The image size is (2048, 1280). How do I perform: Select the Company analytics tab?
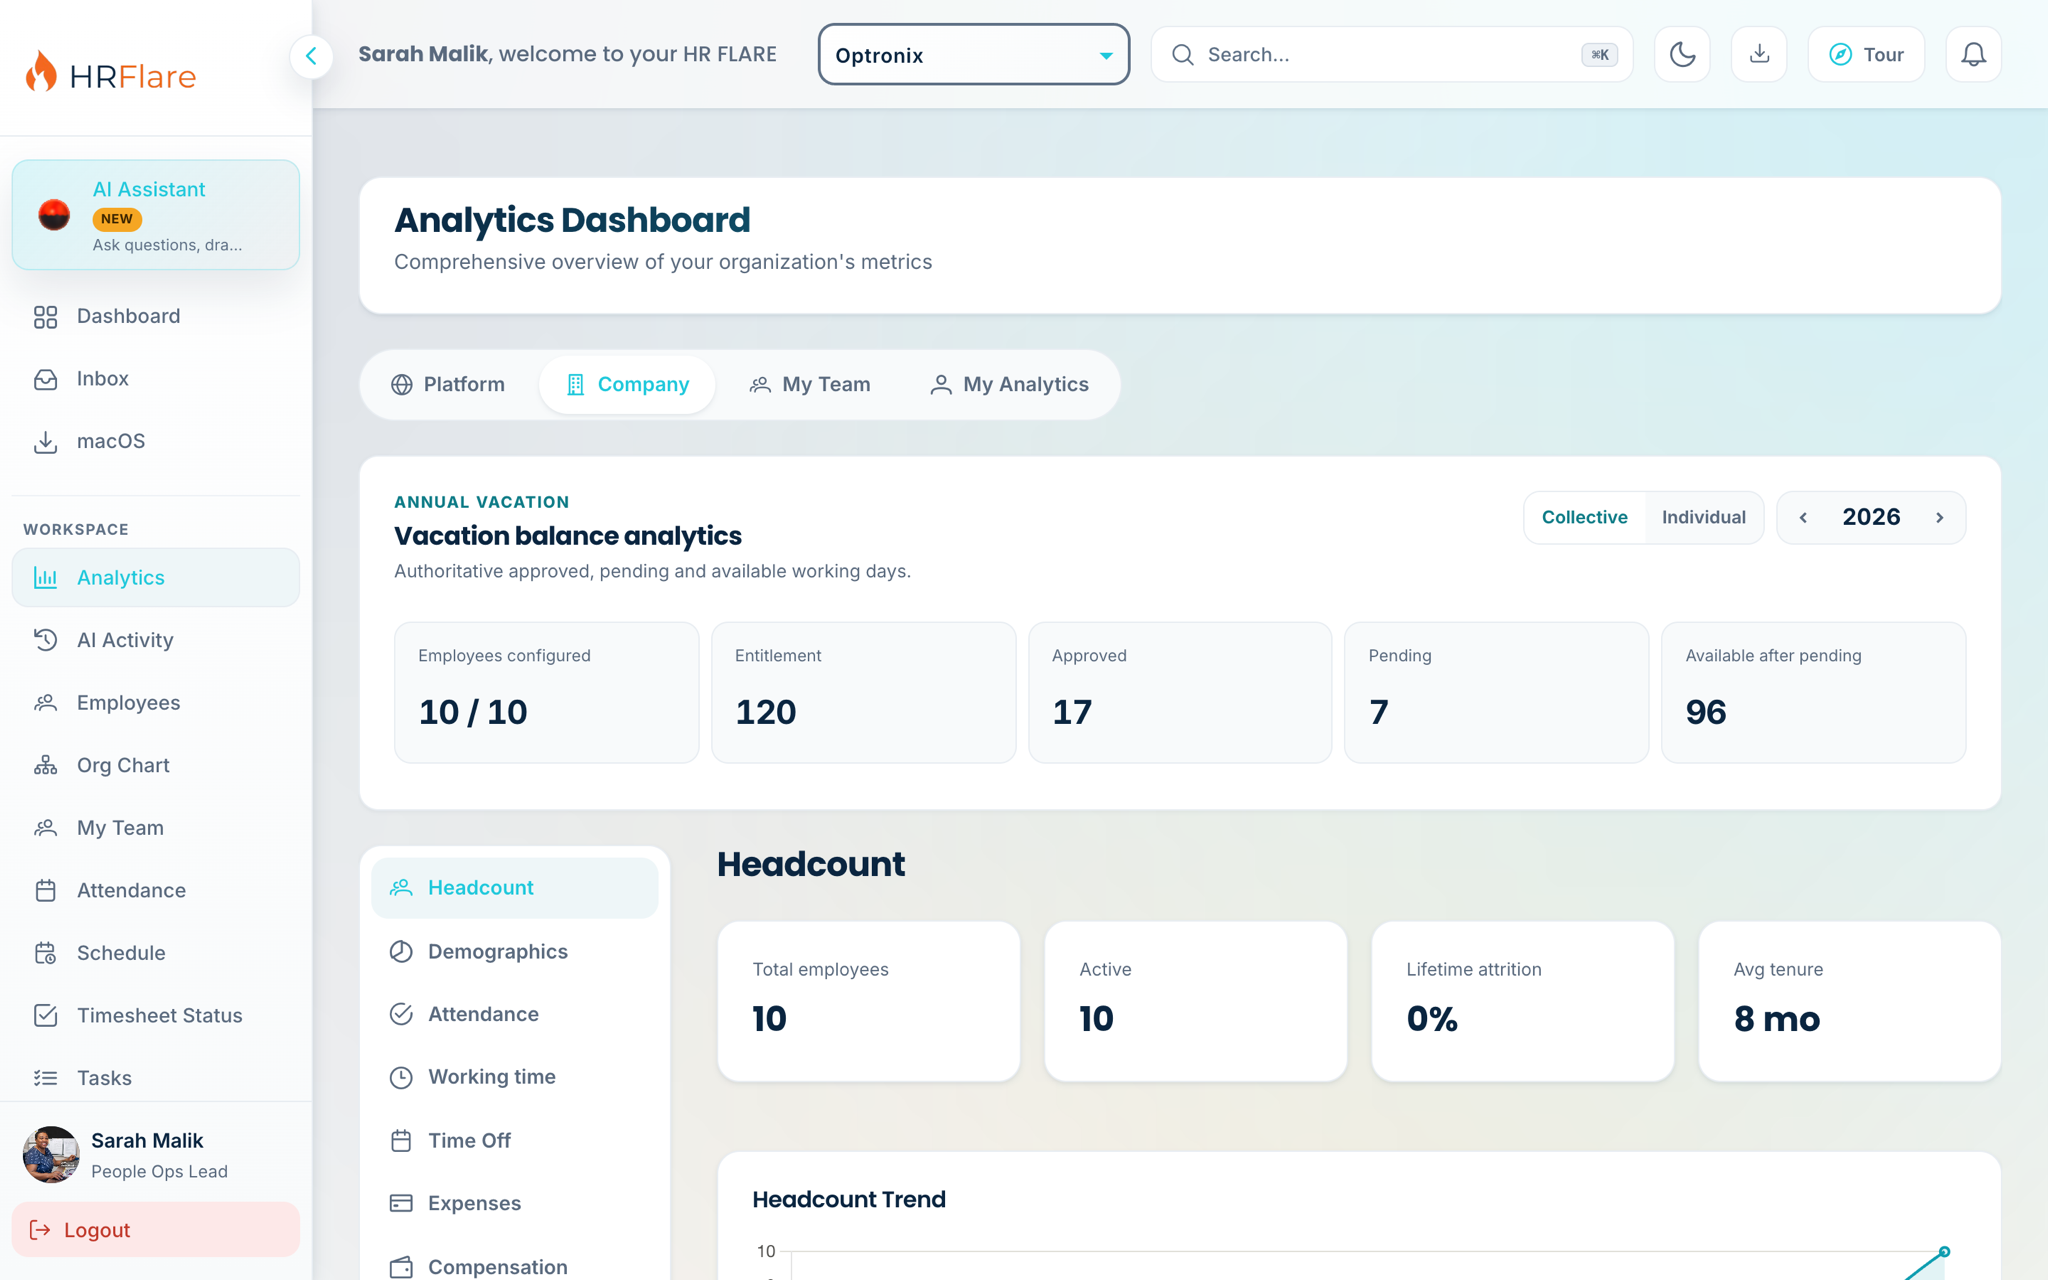pyautogui.click(x=627, y=384)
